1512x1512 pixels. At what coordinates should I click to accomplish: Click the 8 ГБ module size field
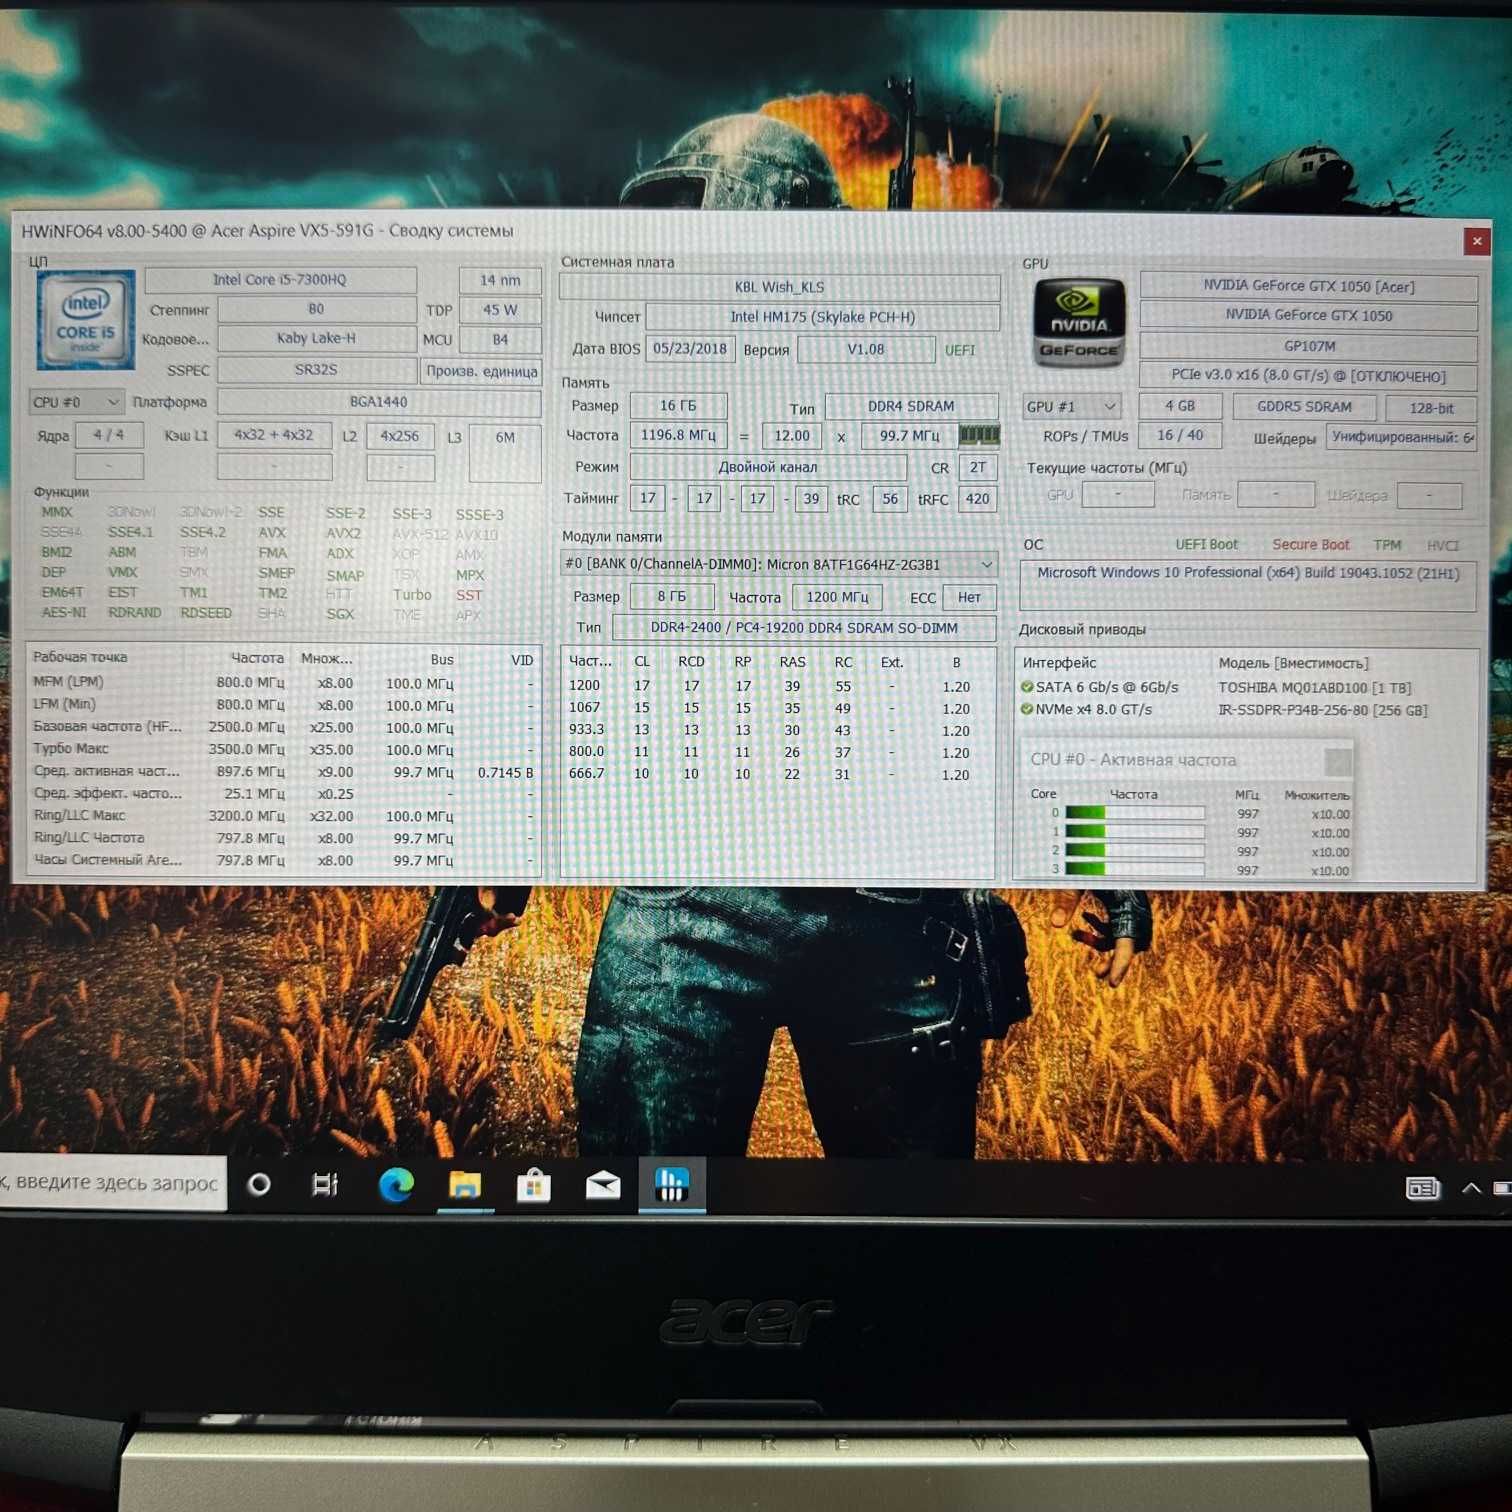672,597
